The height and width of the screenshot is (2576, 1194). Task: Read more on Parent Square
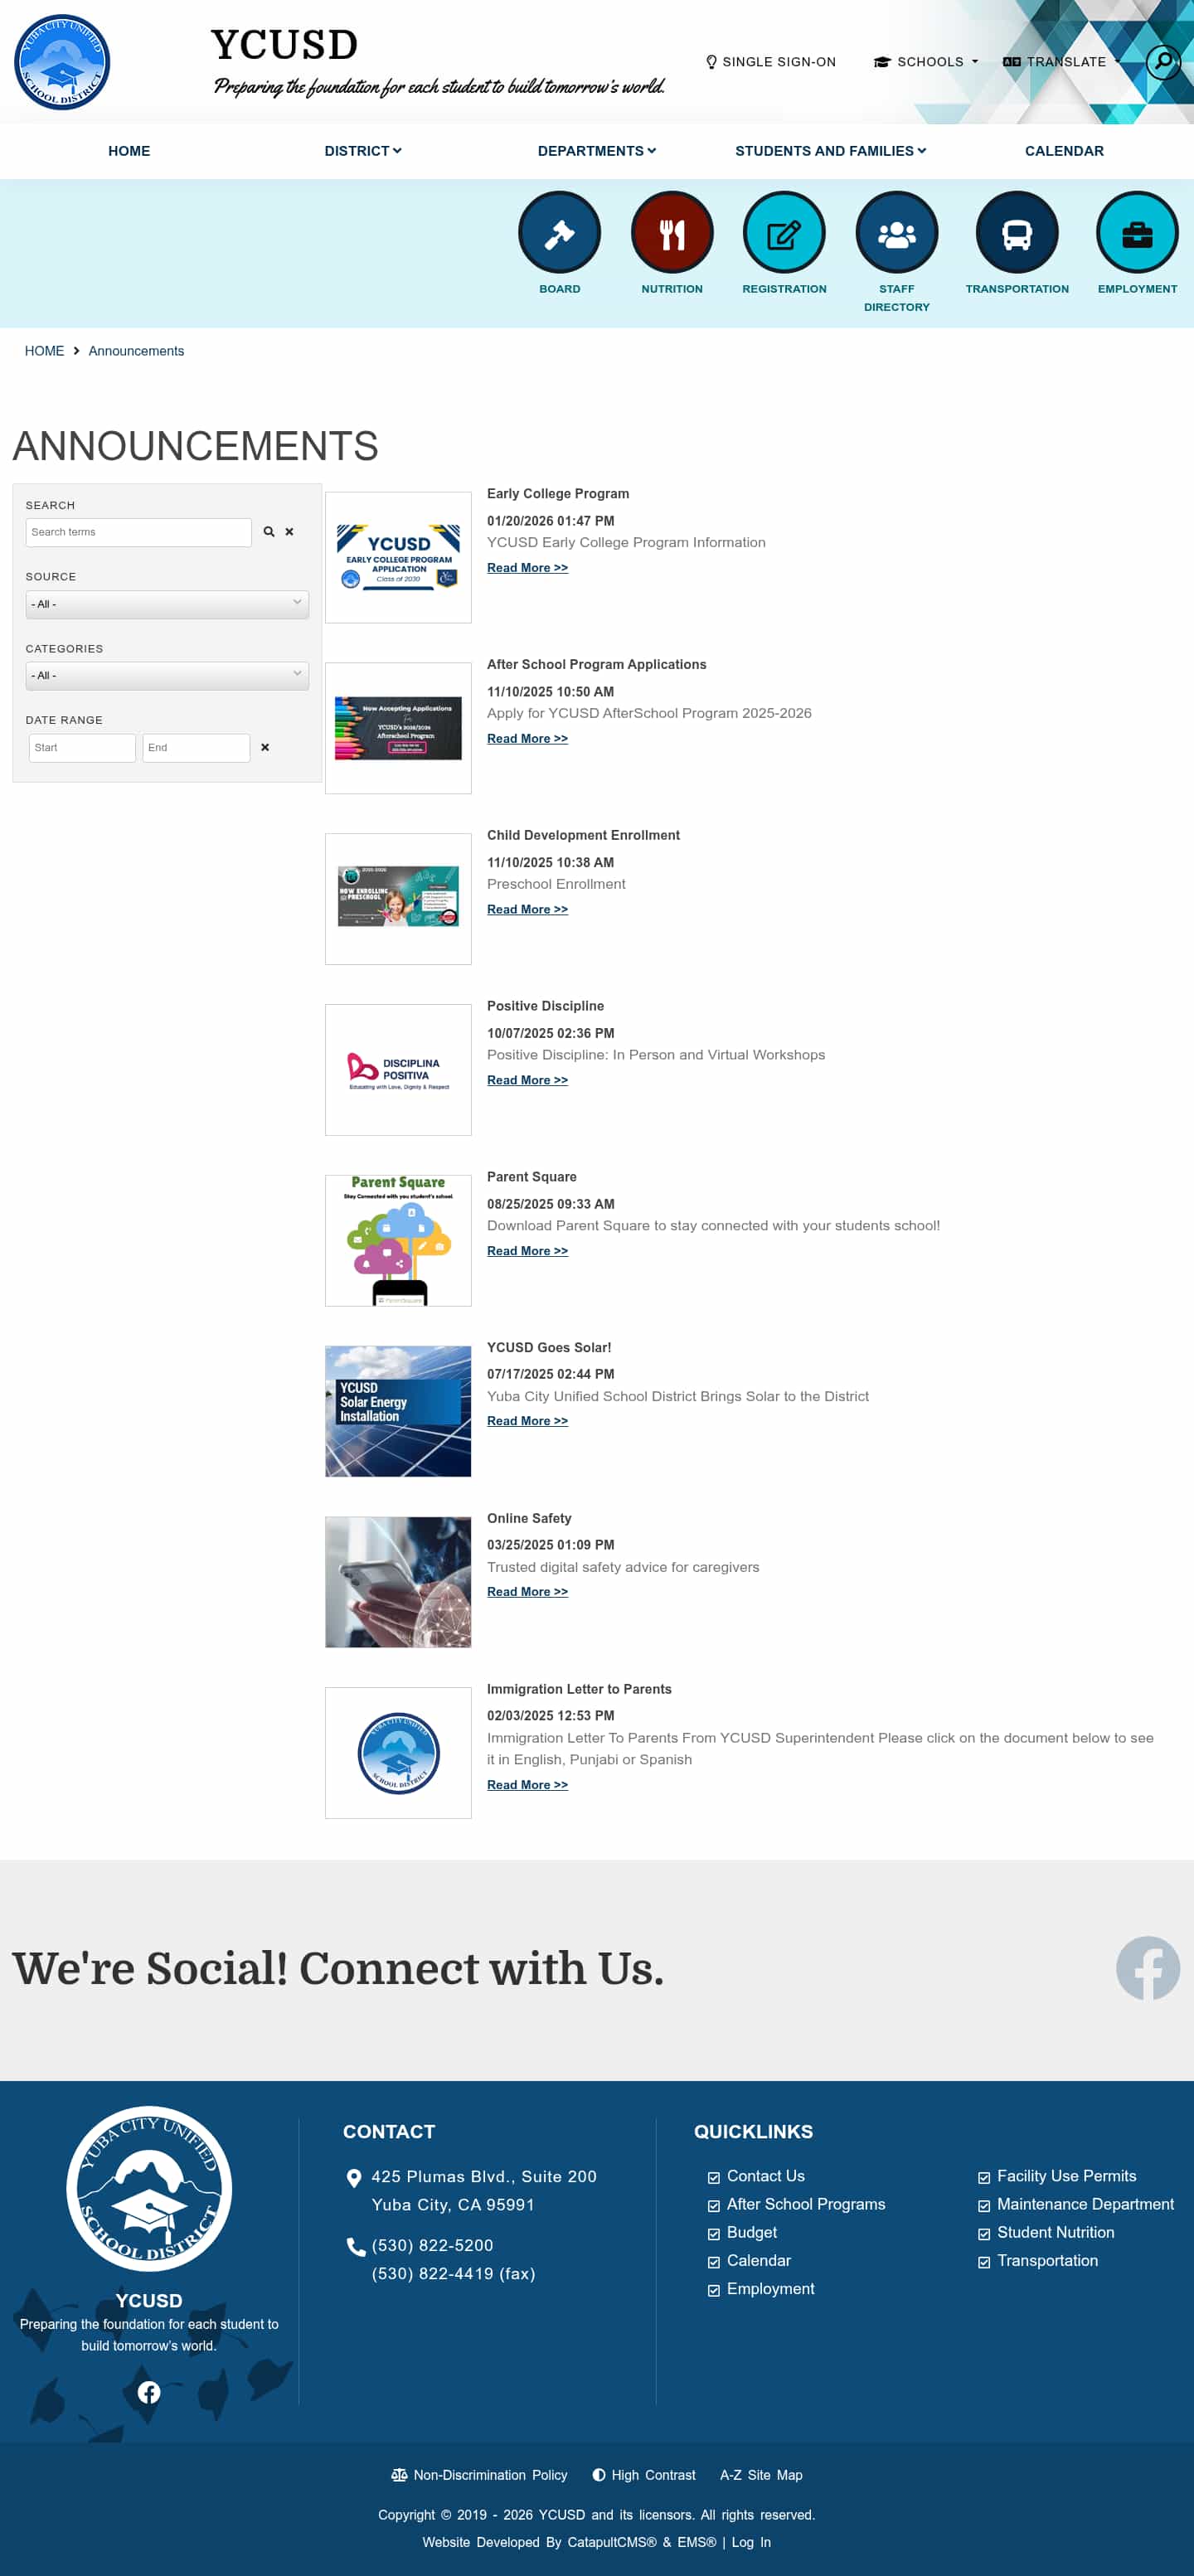pos(527,1251)
